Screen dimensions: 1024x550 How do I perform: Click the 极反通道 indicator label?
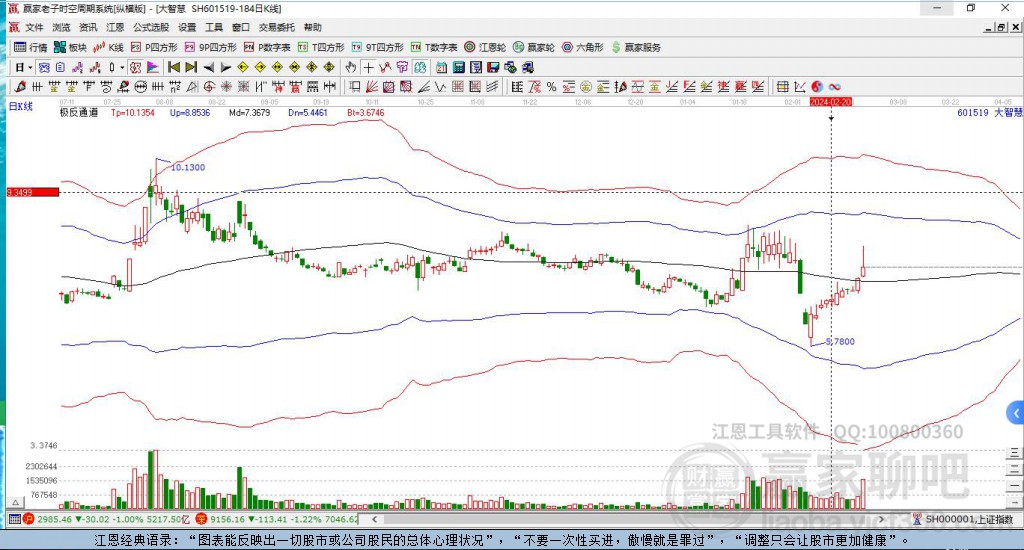tap(79, 112)
